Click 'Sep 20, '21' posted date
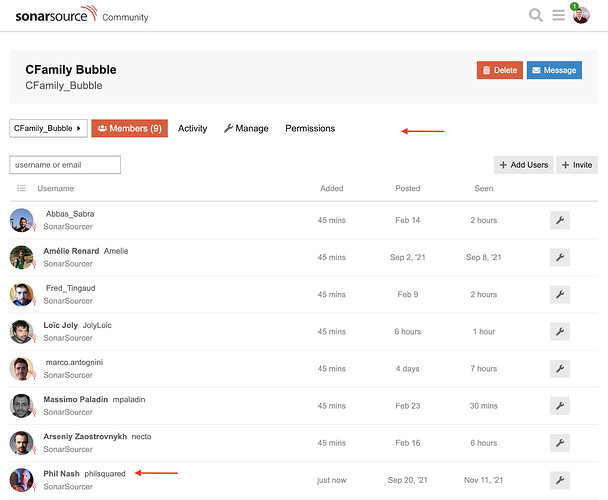 [x=408, y=480]
